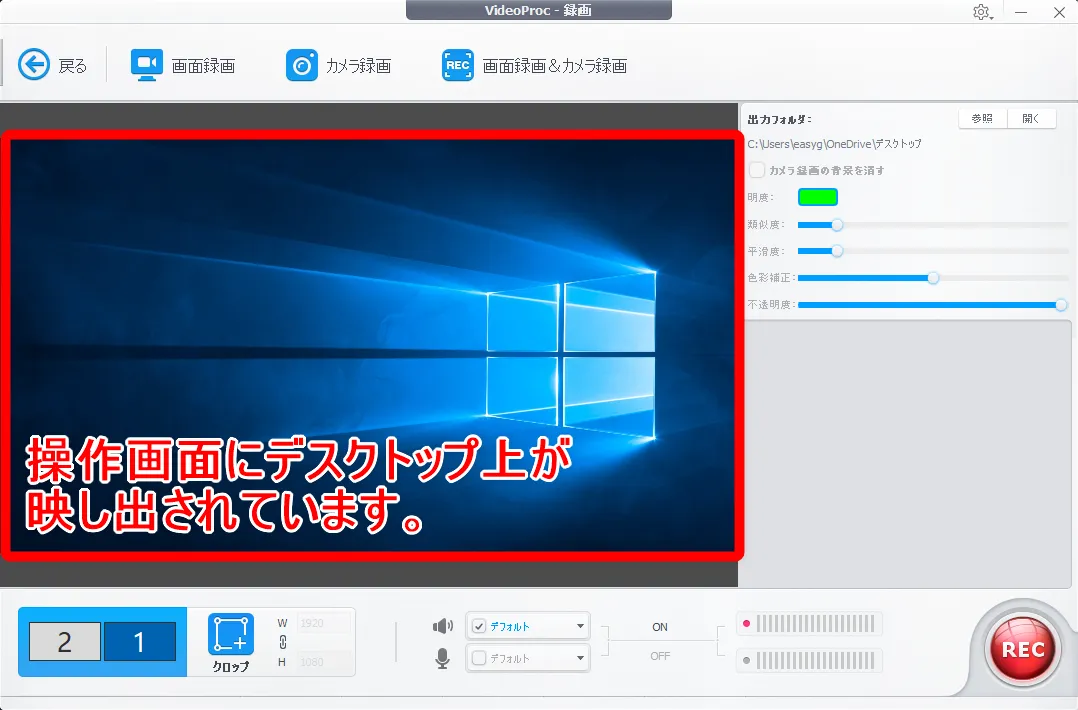Click the W width field

coord(324,623)
